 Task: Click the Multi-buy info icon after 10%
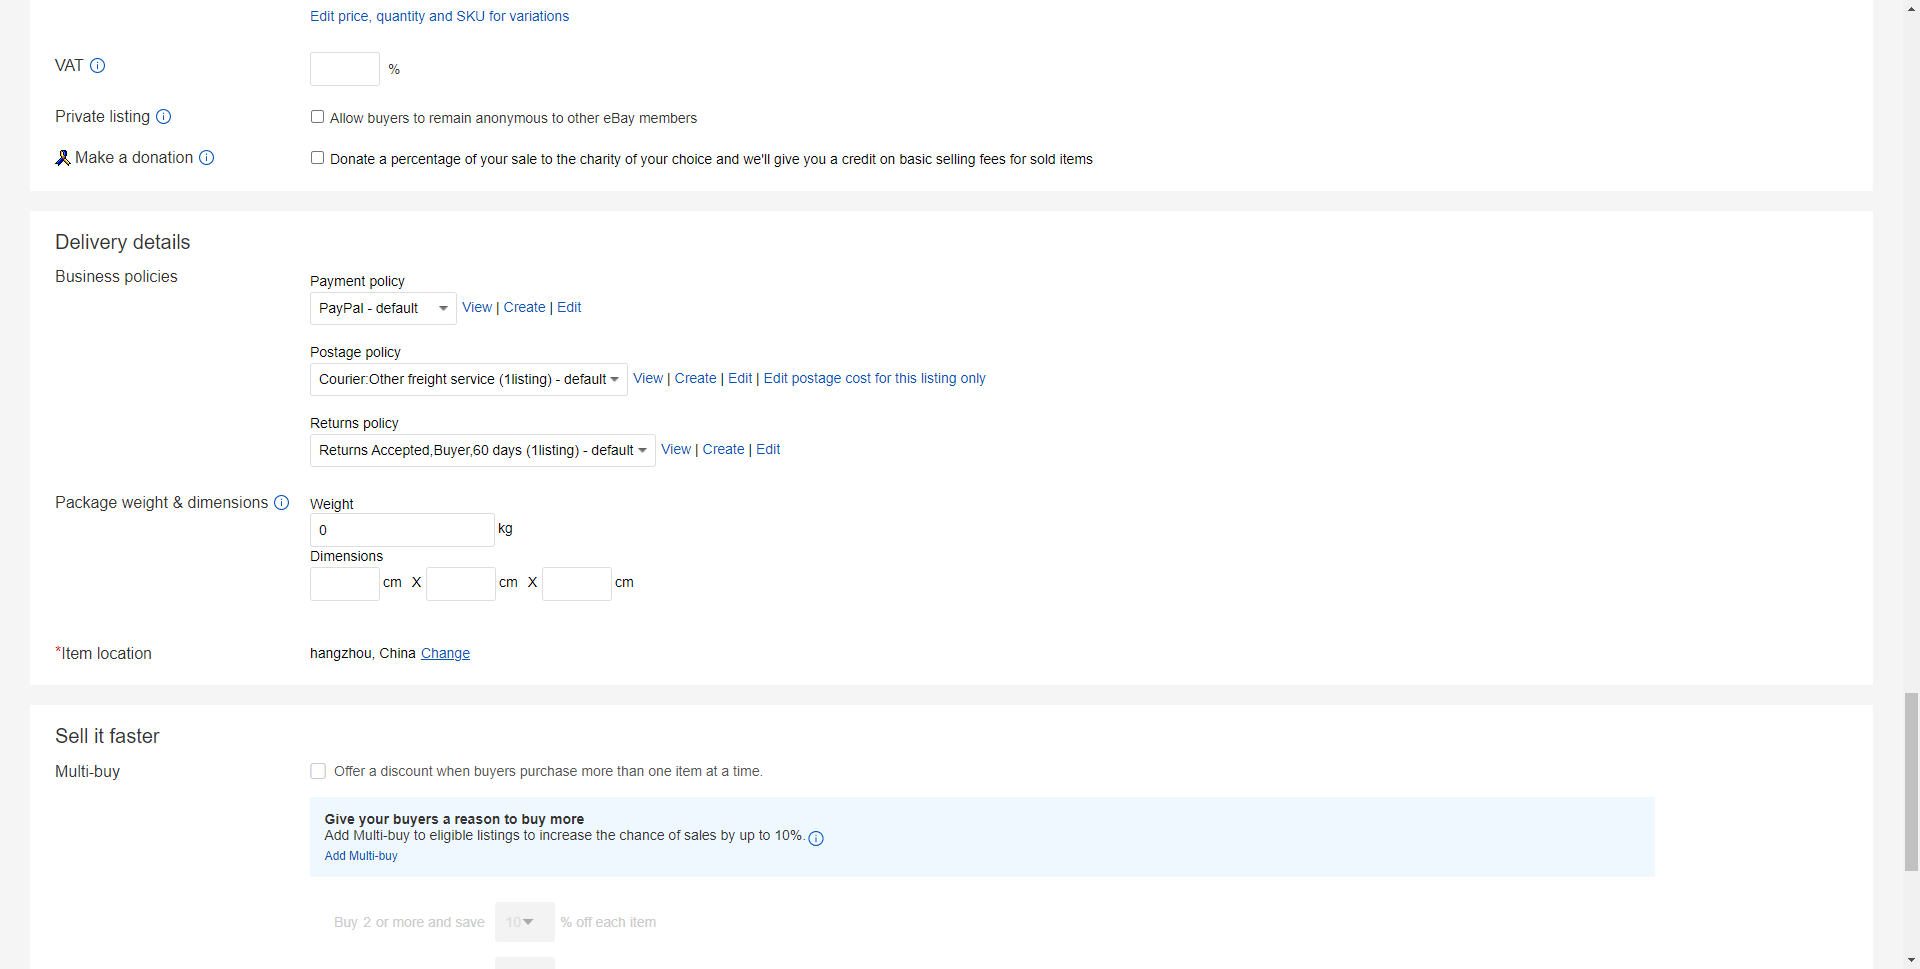point(816,839)
